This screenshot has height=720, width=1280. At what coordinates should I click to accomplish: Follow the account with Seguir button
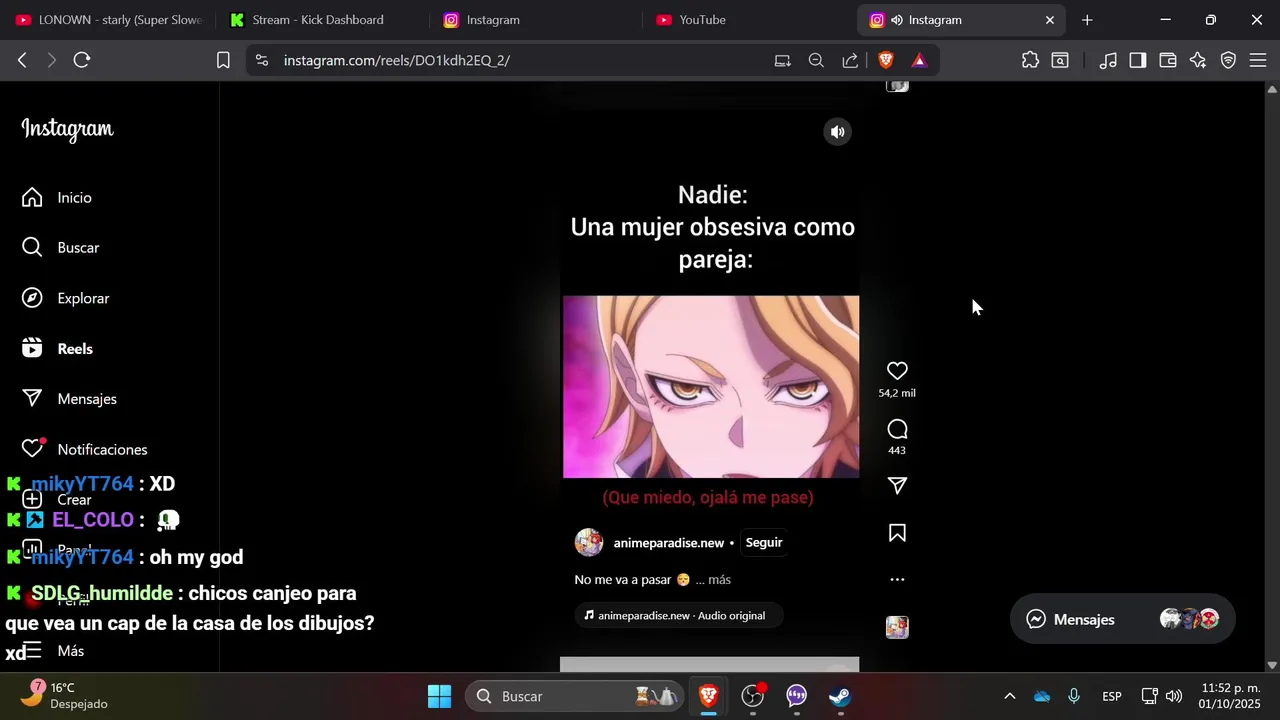click(764, 543)
